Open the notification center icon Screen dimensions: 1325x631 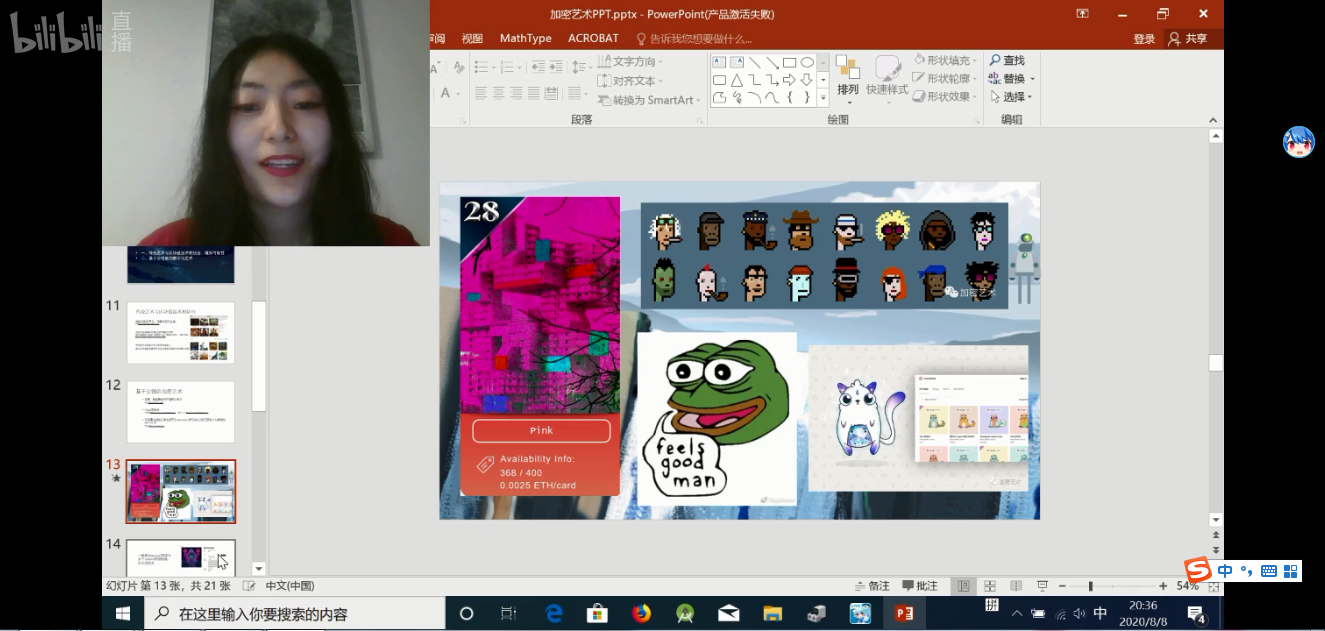1195,614
